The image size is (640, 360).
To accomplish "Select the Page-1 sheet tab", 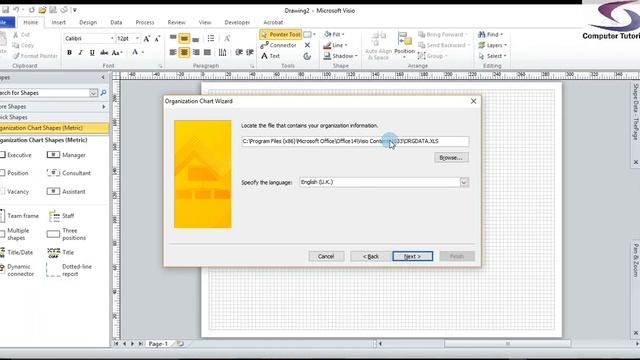I will pyautogui.click(x=158, y=344).
